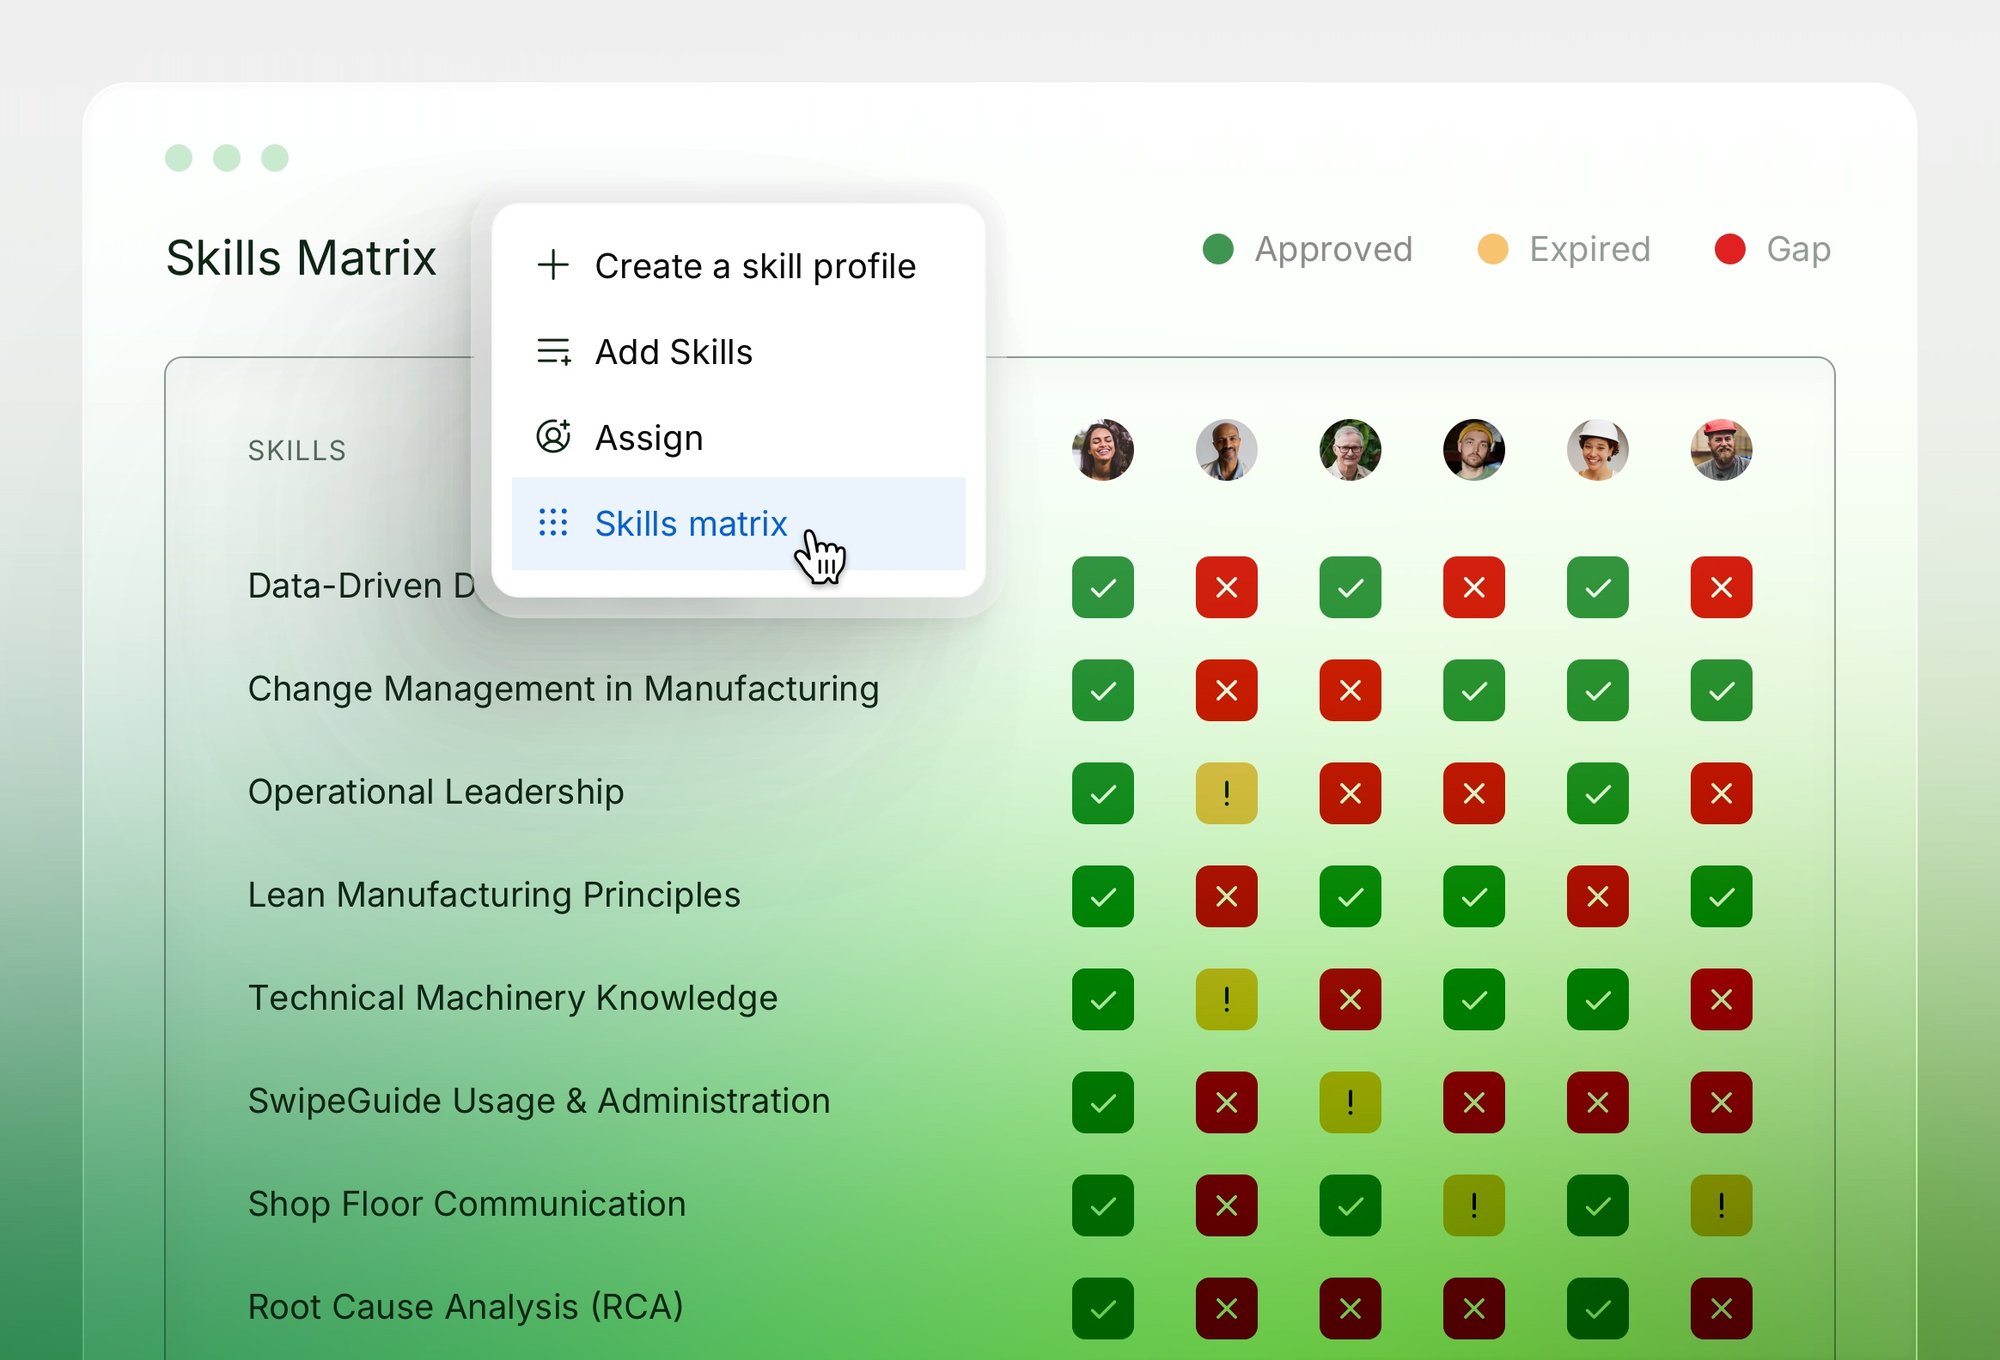Click sixth employee's green check for Change Management
This screenshot has width=2000, height=1360.
(1722, 691)
